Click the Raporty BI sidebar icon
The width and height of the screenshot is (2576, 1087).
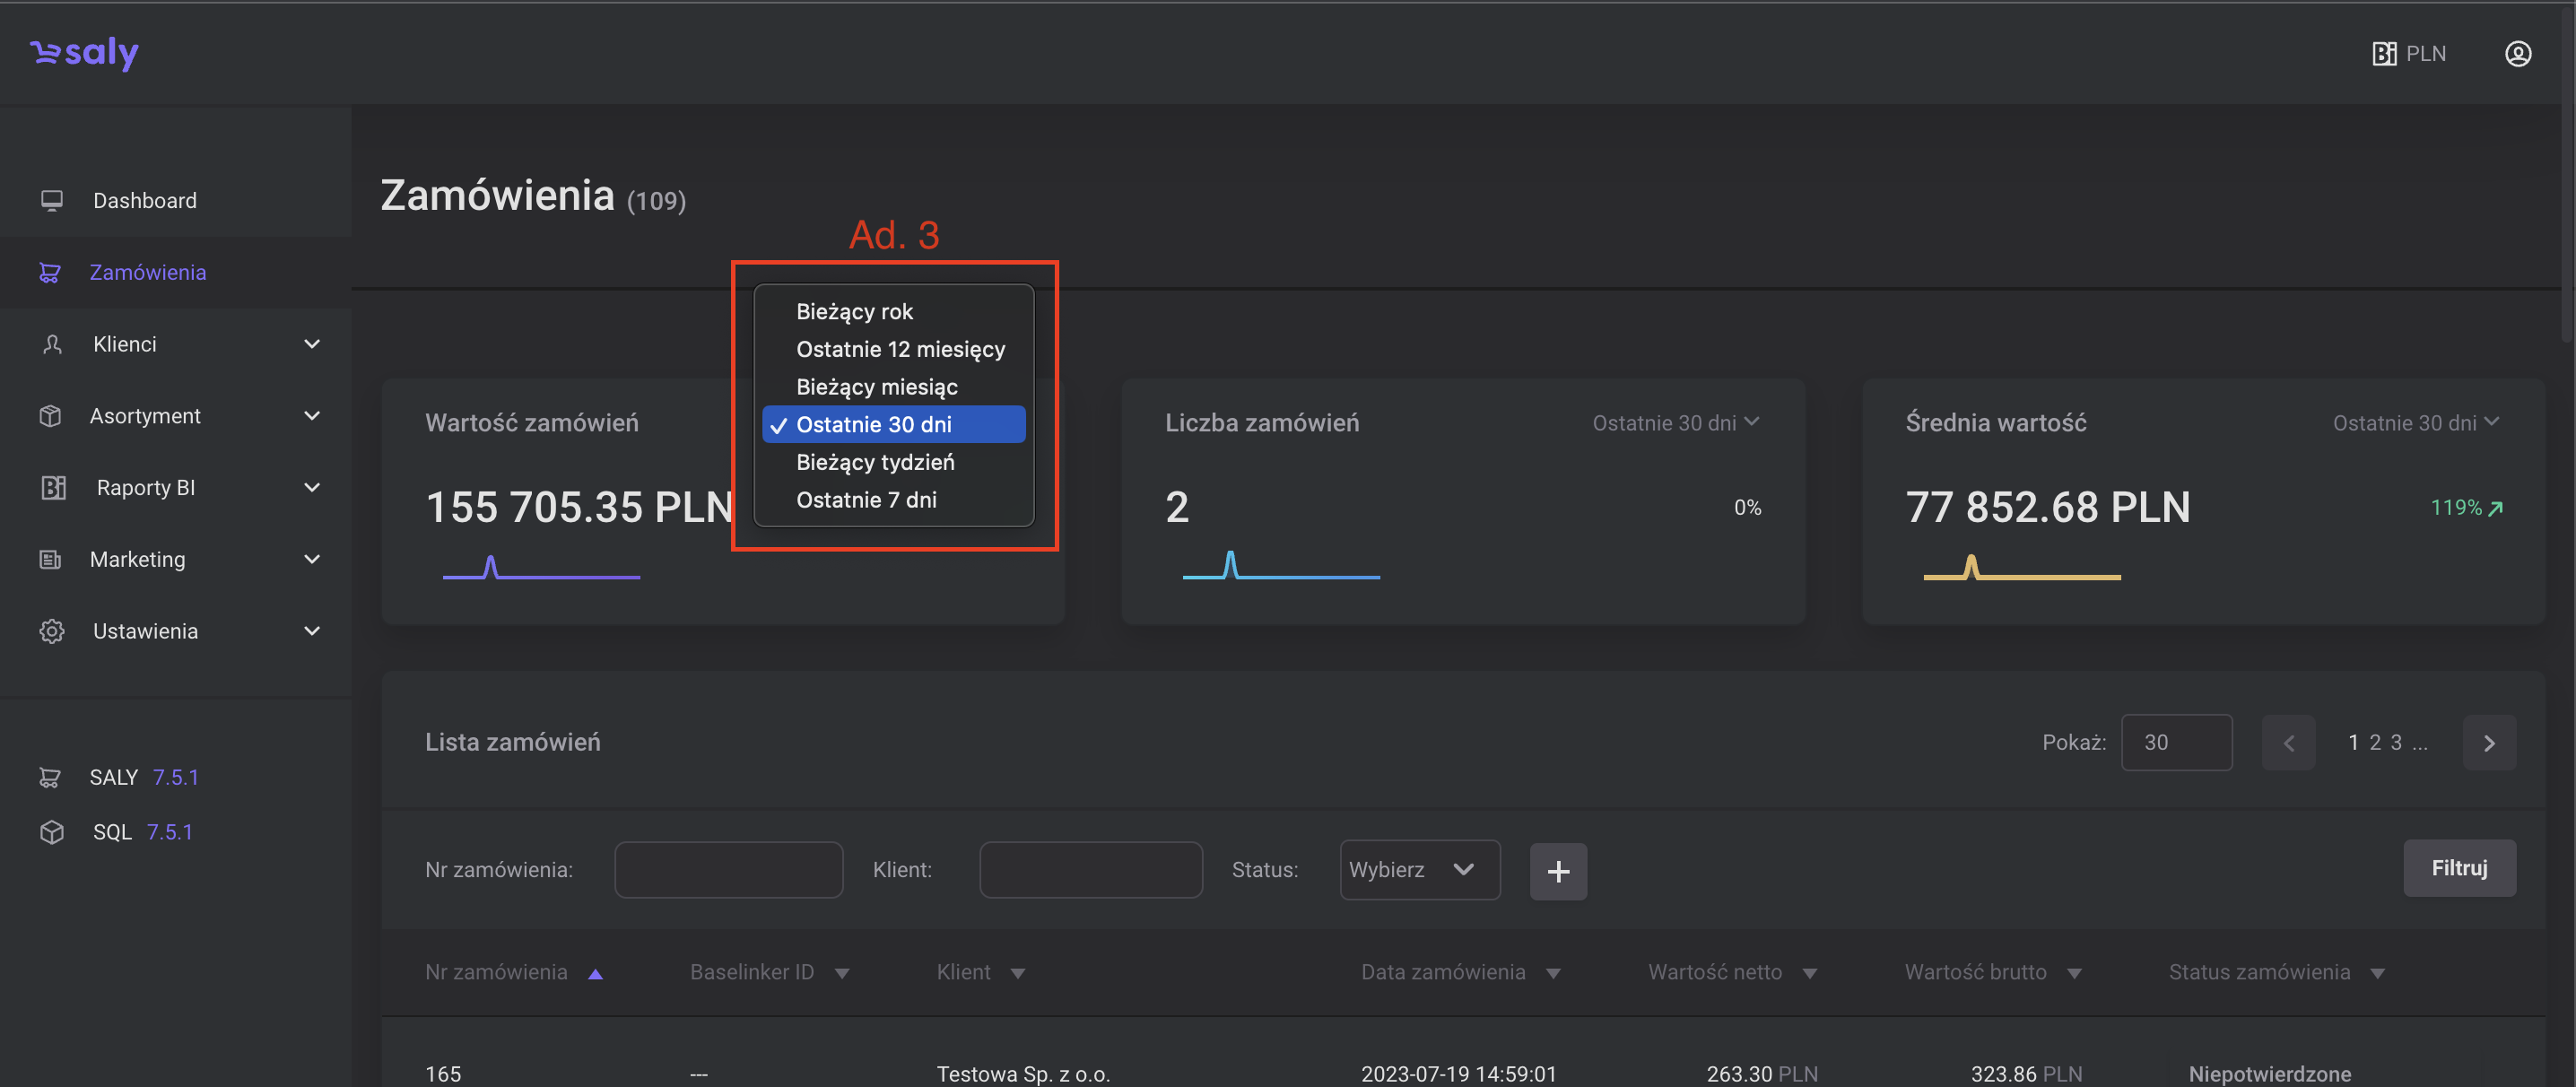53,488
